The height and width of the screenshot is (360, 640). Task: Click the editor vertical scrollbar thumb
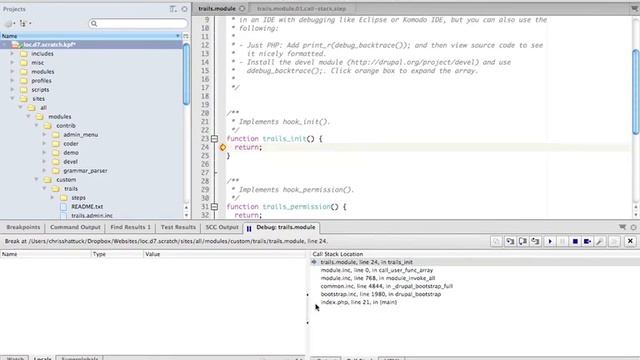tap(636, 91)
